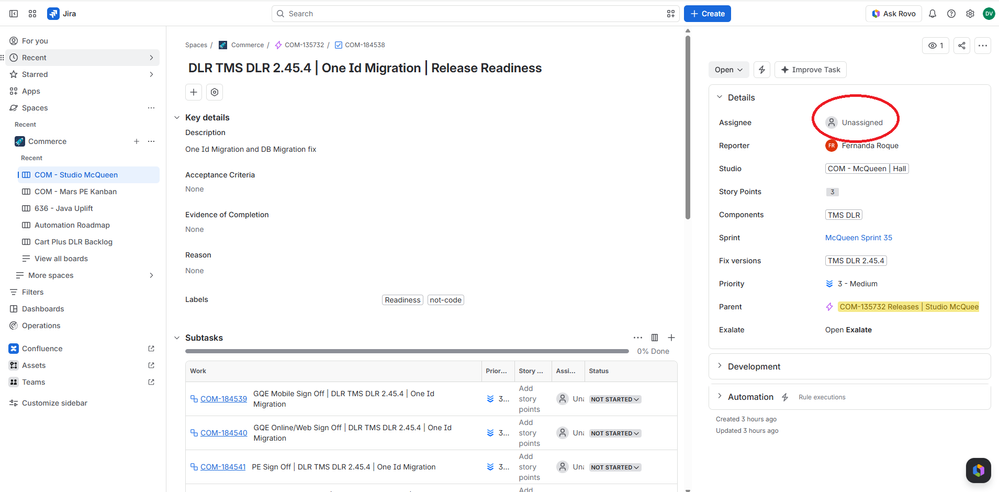Open the notifications bell icon
This screenshot has width=999, height=492.
pos(932,13)
